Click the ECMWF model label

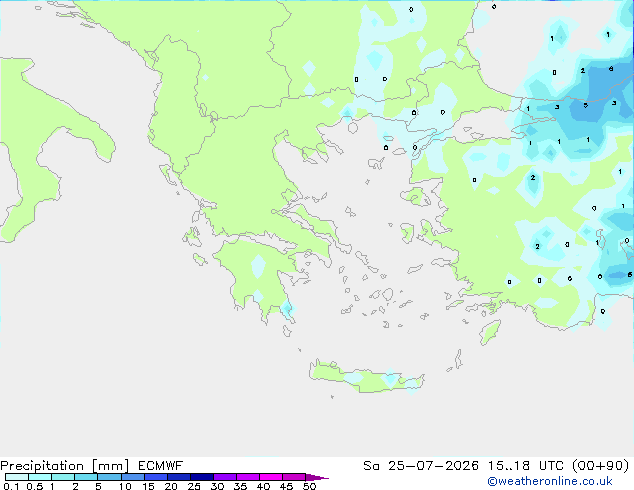[x=161, y=466]
